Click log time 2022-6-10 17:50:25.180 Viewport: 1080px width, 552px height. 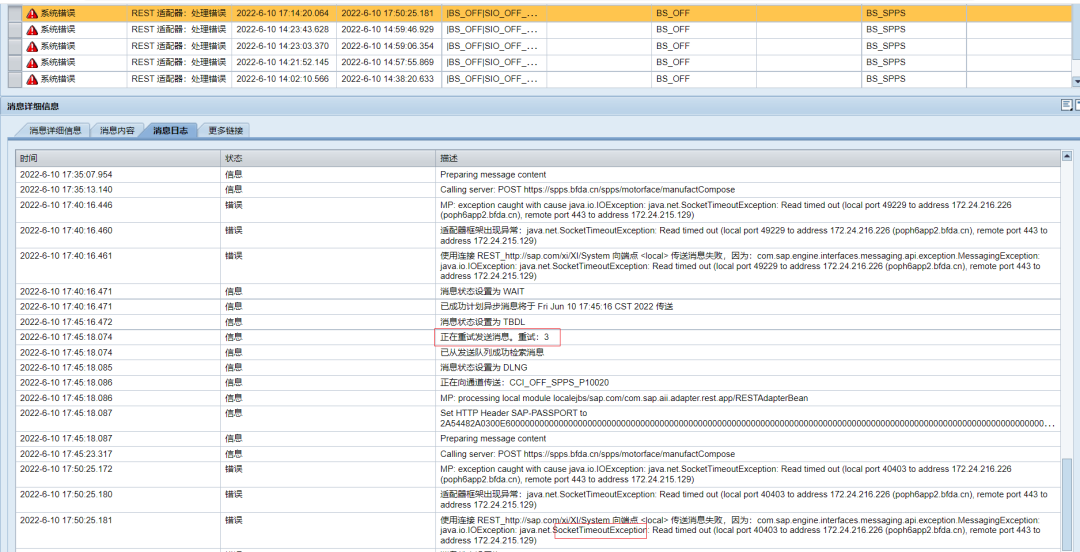(x=65, y=494)
